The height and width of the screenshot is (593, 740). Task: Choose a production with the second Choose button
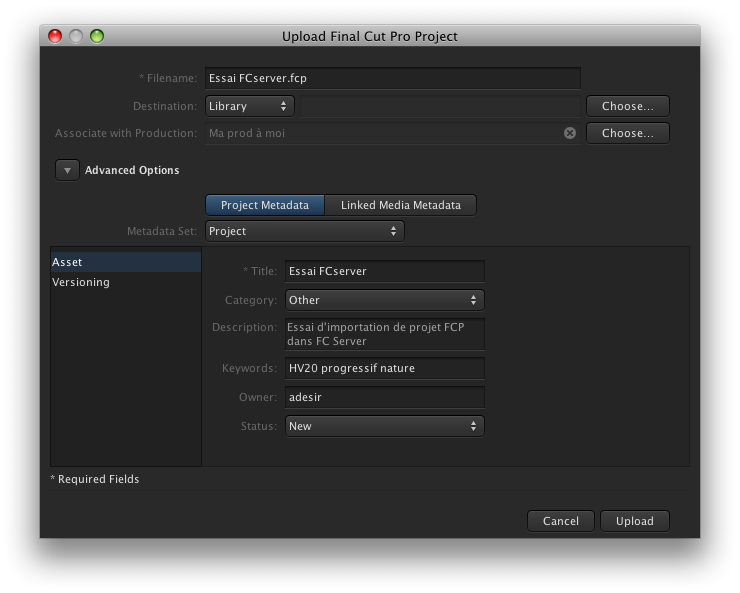pyautogui.click(x=628, y=133)
